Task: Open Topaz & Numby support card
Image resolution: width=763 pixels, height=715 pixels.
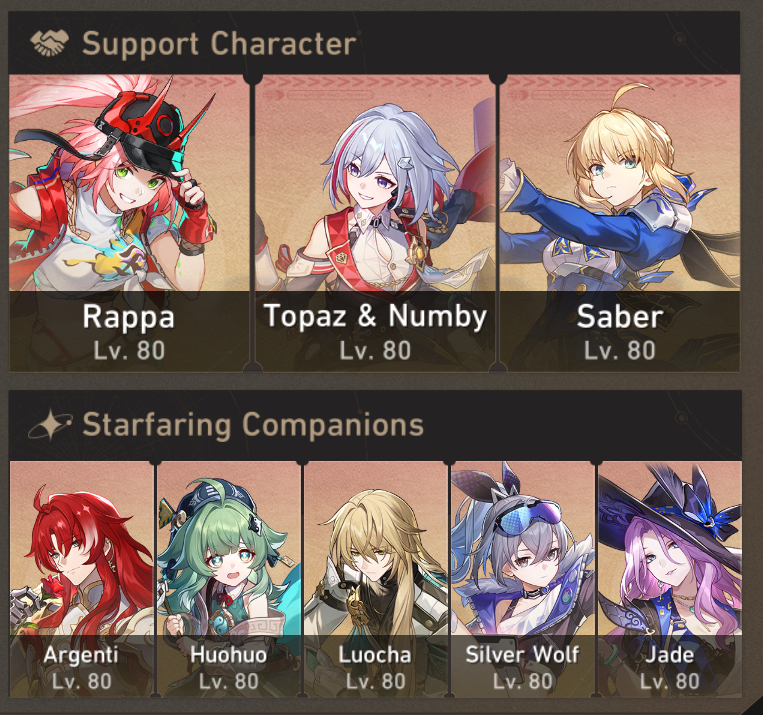Action: [x=375, y=223]
